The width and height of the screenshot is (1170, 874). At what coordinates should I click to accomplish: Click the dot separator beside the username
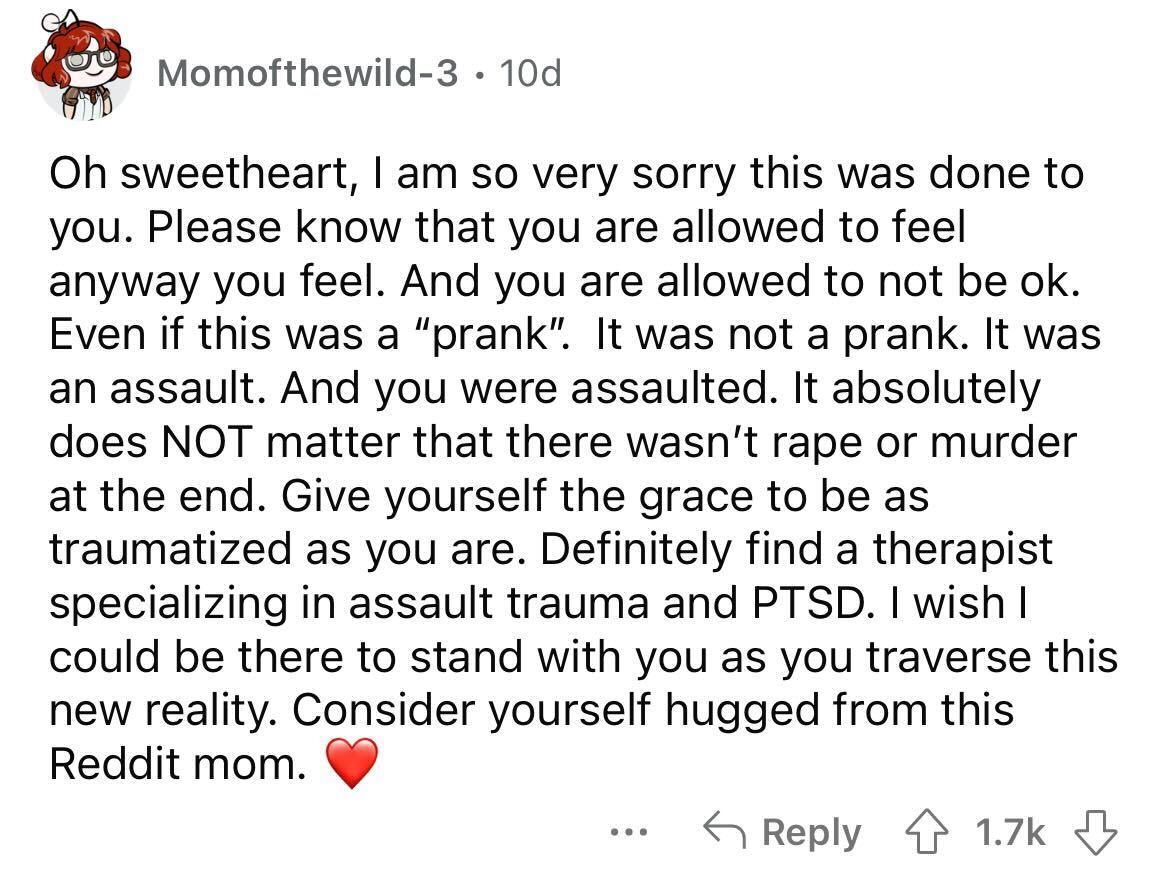coord(478,75)
